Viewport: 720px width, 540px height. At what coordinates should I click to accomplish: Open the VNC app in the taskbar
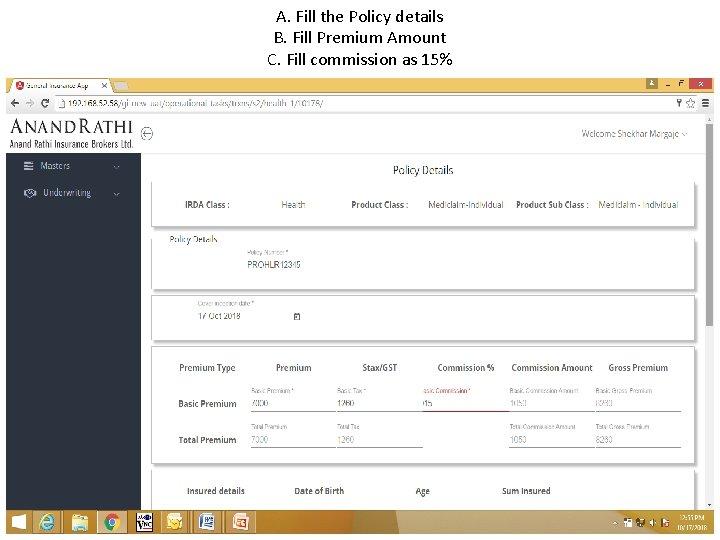tap(145, 522)
